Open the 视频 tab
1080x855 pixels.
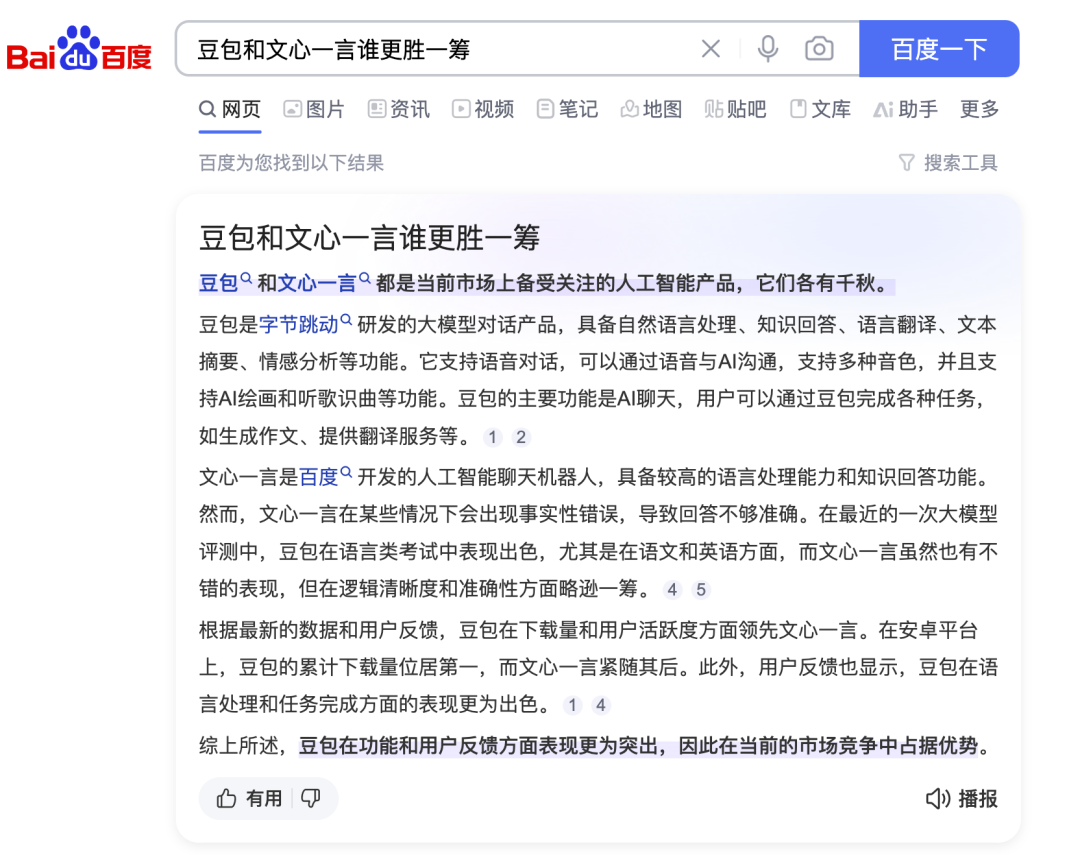coord(483,109)
